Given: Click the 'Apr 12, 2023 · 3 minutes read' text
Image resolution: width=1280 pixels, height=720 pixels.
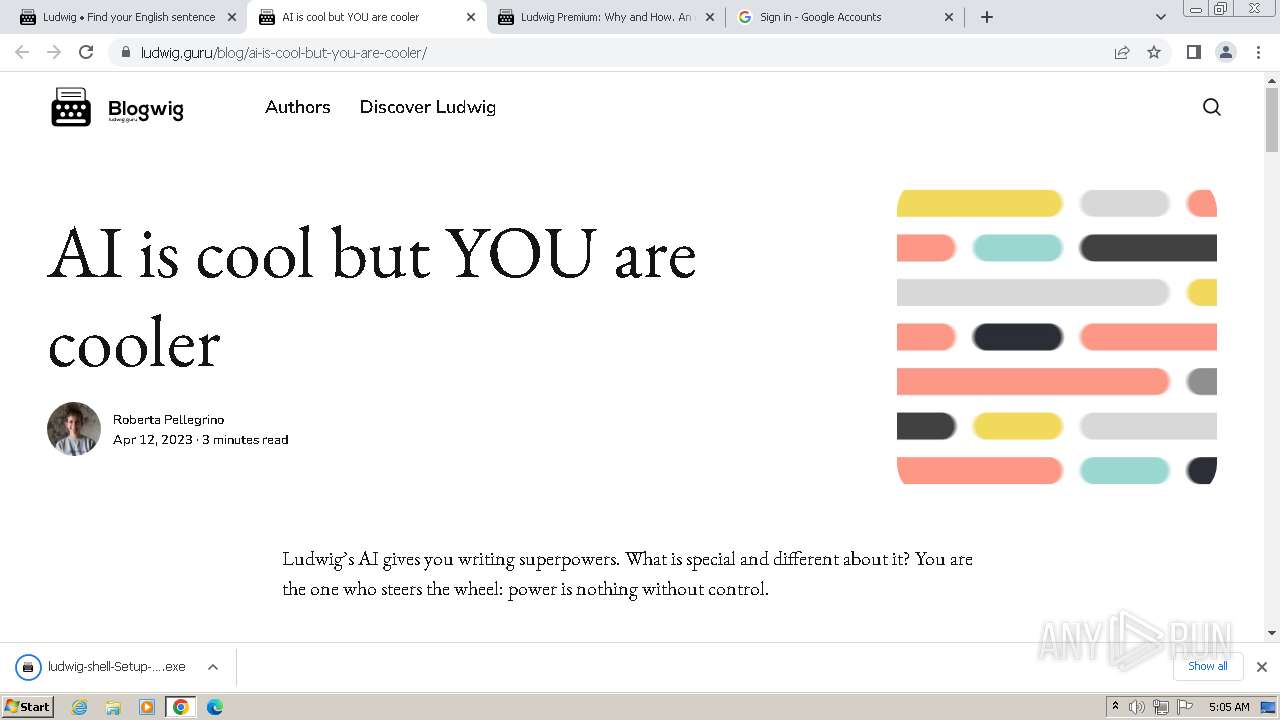Looking at the screenshot, I should tap(200, 440).
